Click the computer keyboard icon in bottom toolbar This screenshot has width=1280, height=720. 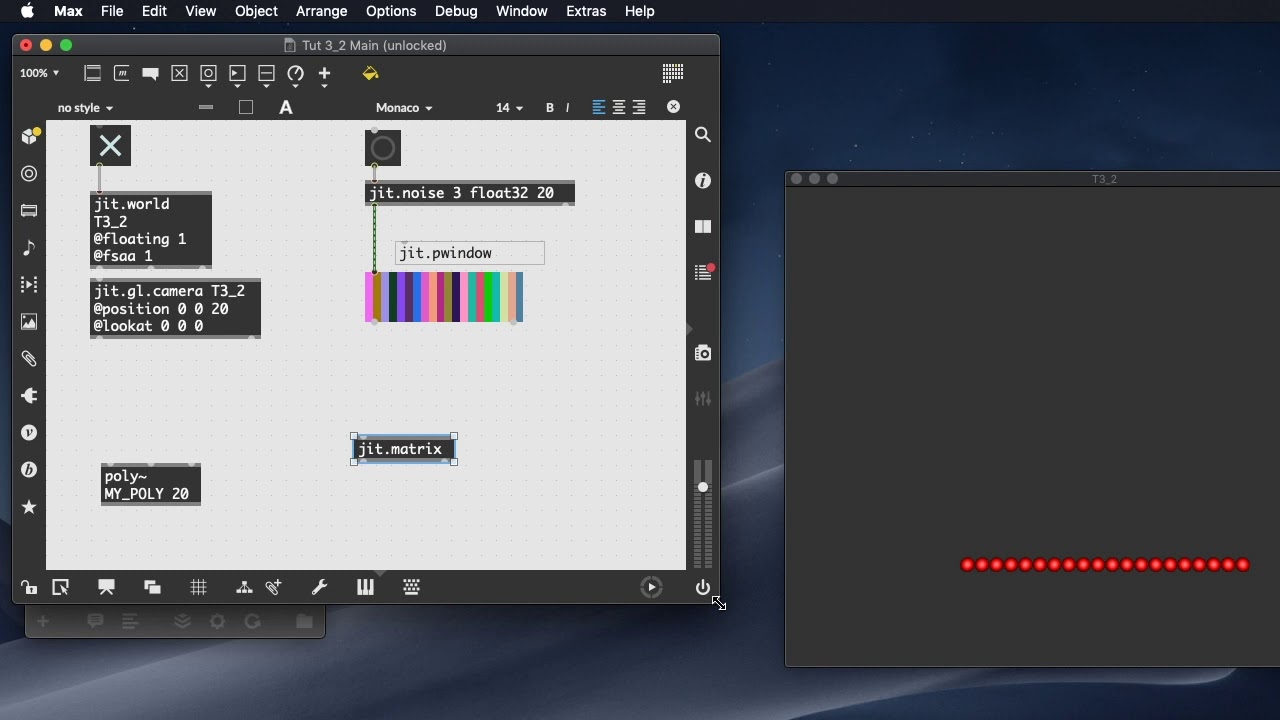pyautogui.click(x=411, y=588)
